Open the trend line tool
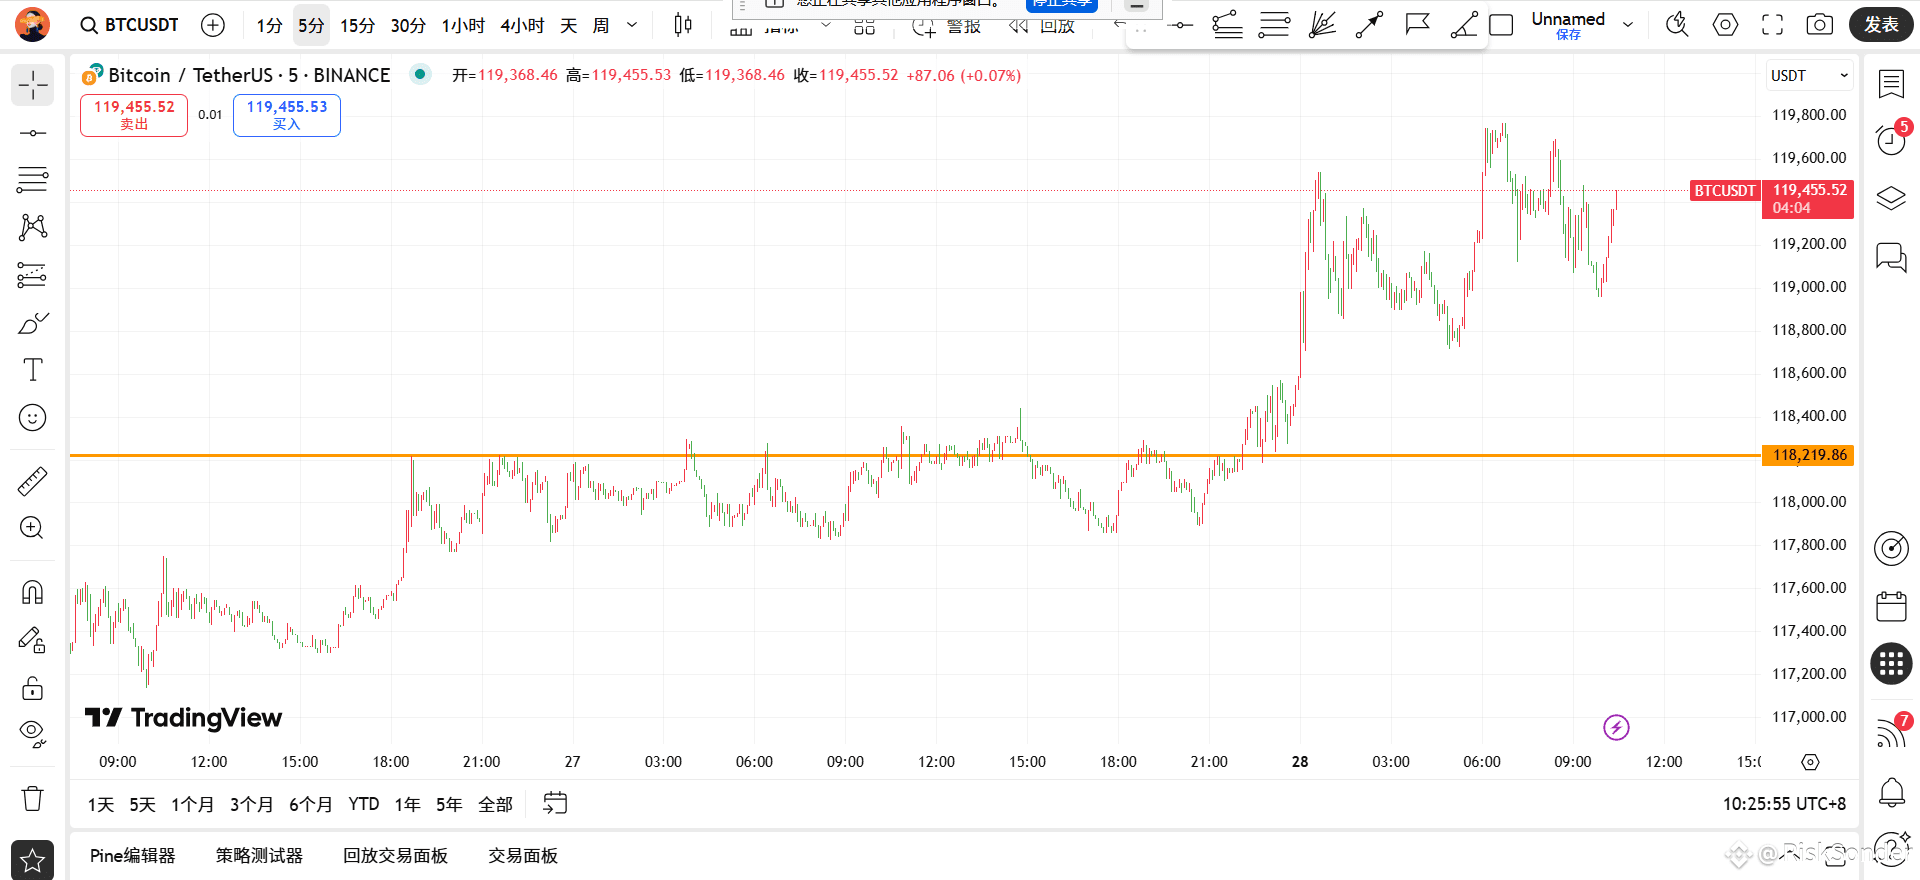Screen dimensions: 1920x880 (x=33, y=133)
